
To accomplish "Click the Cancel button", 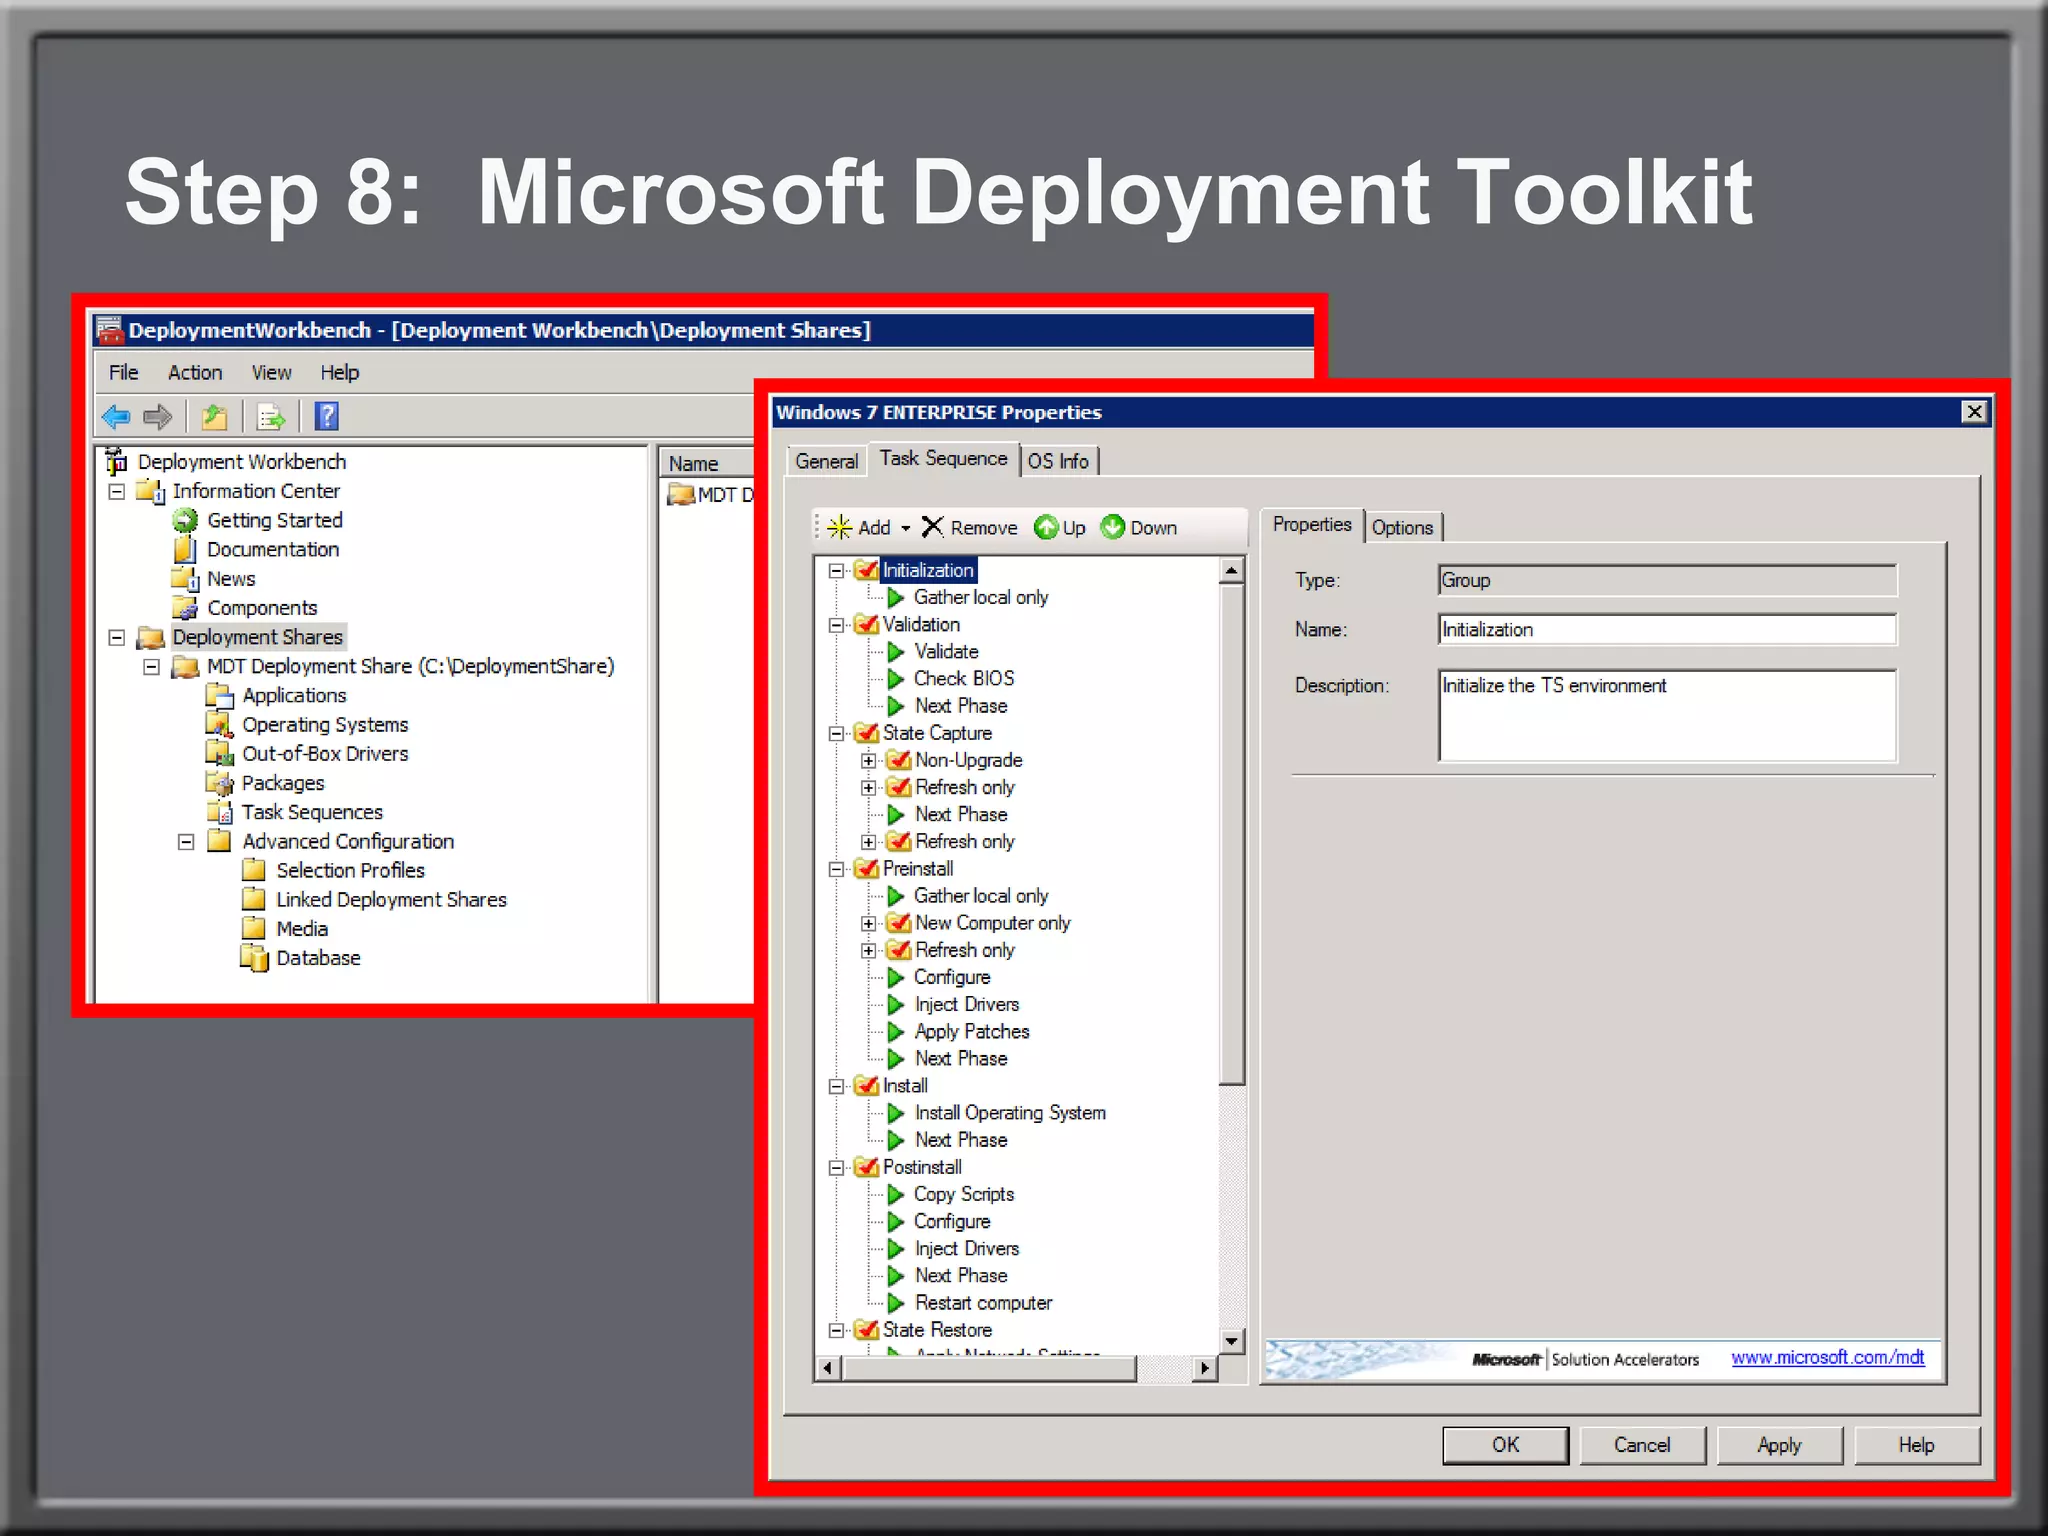I will pyautogui.click(x=1642, y=1445).
